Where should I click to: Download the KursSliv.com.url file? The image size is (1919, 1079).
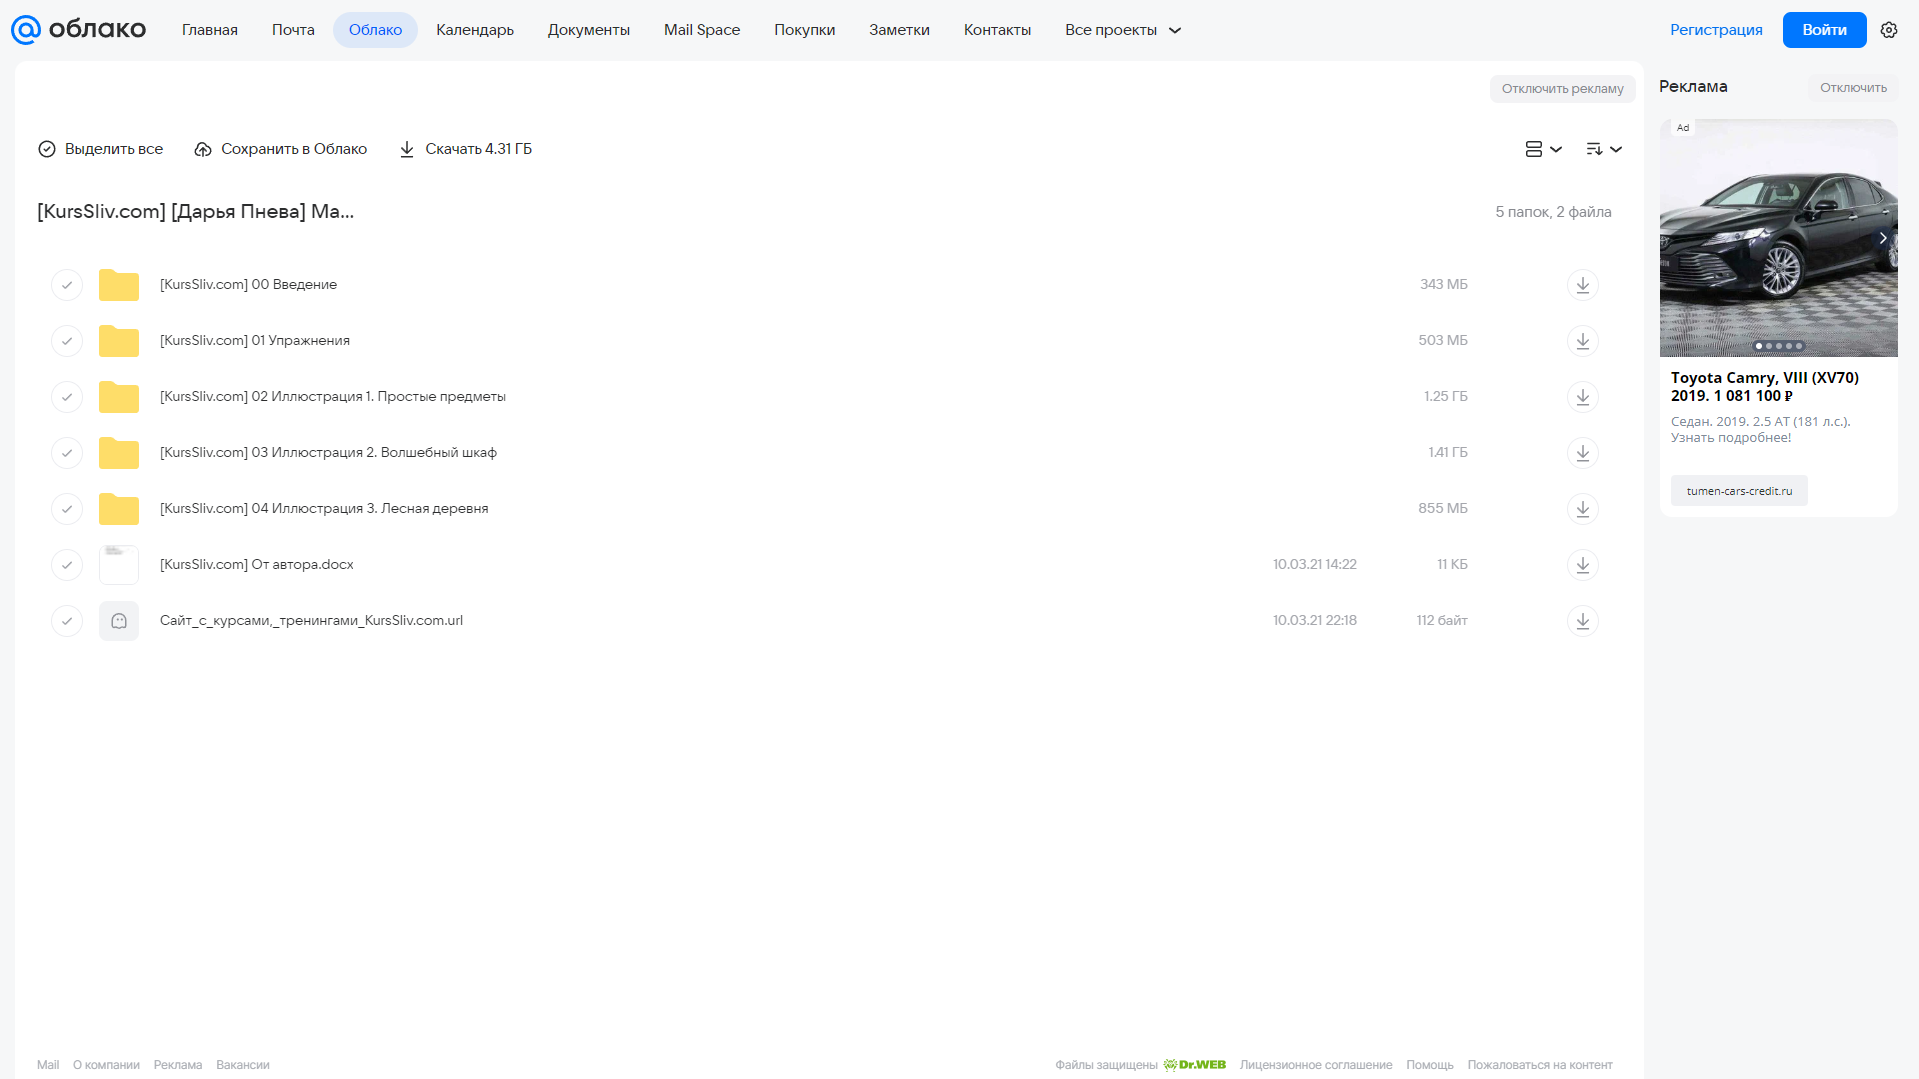click(x=1582, y=621)
